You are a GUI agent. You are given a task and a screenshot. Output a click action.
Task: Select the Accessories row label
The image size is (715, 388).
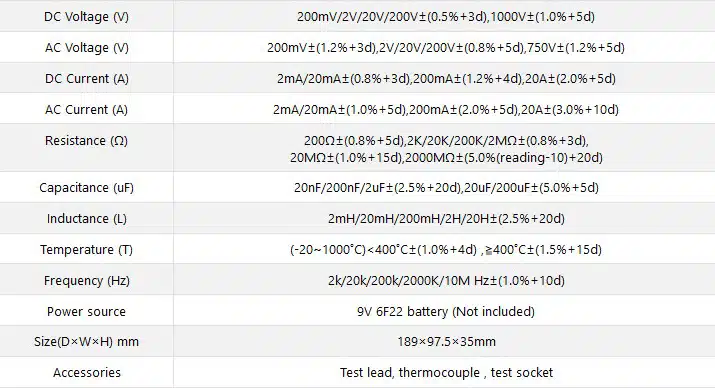tap(87, 373)
